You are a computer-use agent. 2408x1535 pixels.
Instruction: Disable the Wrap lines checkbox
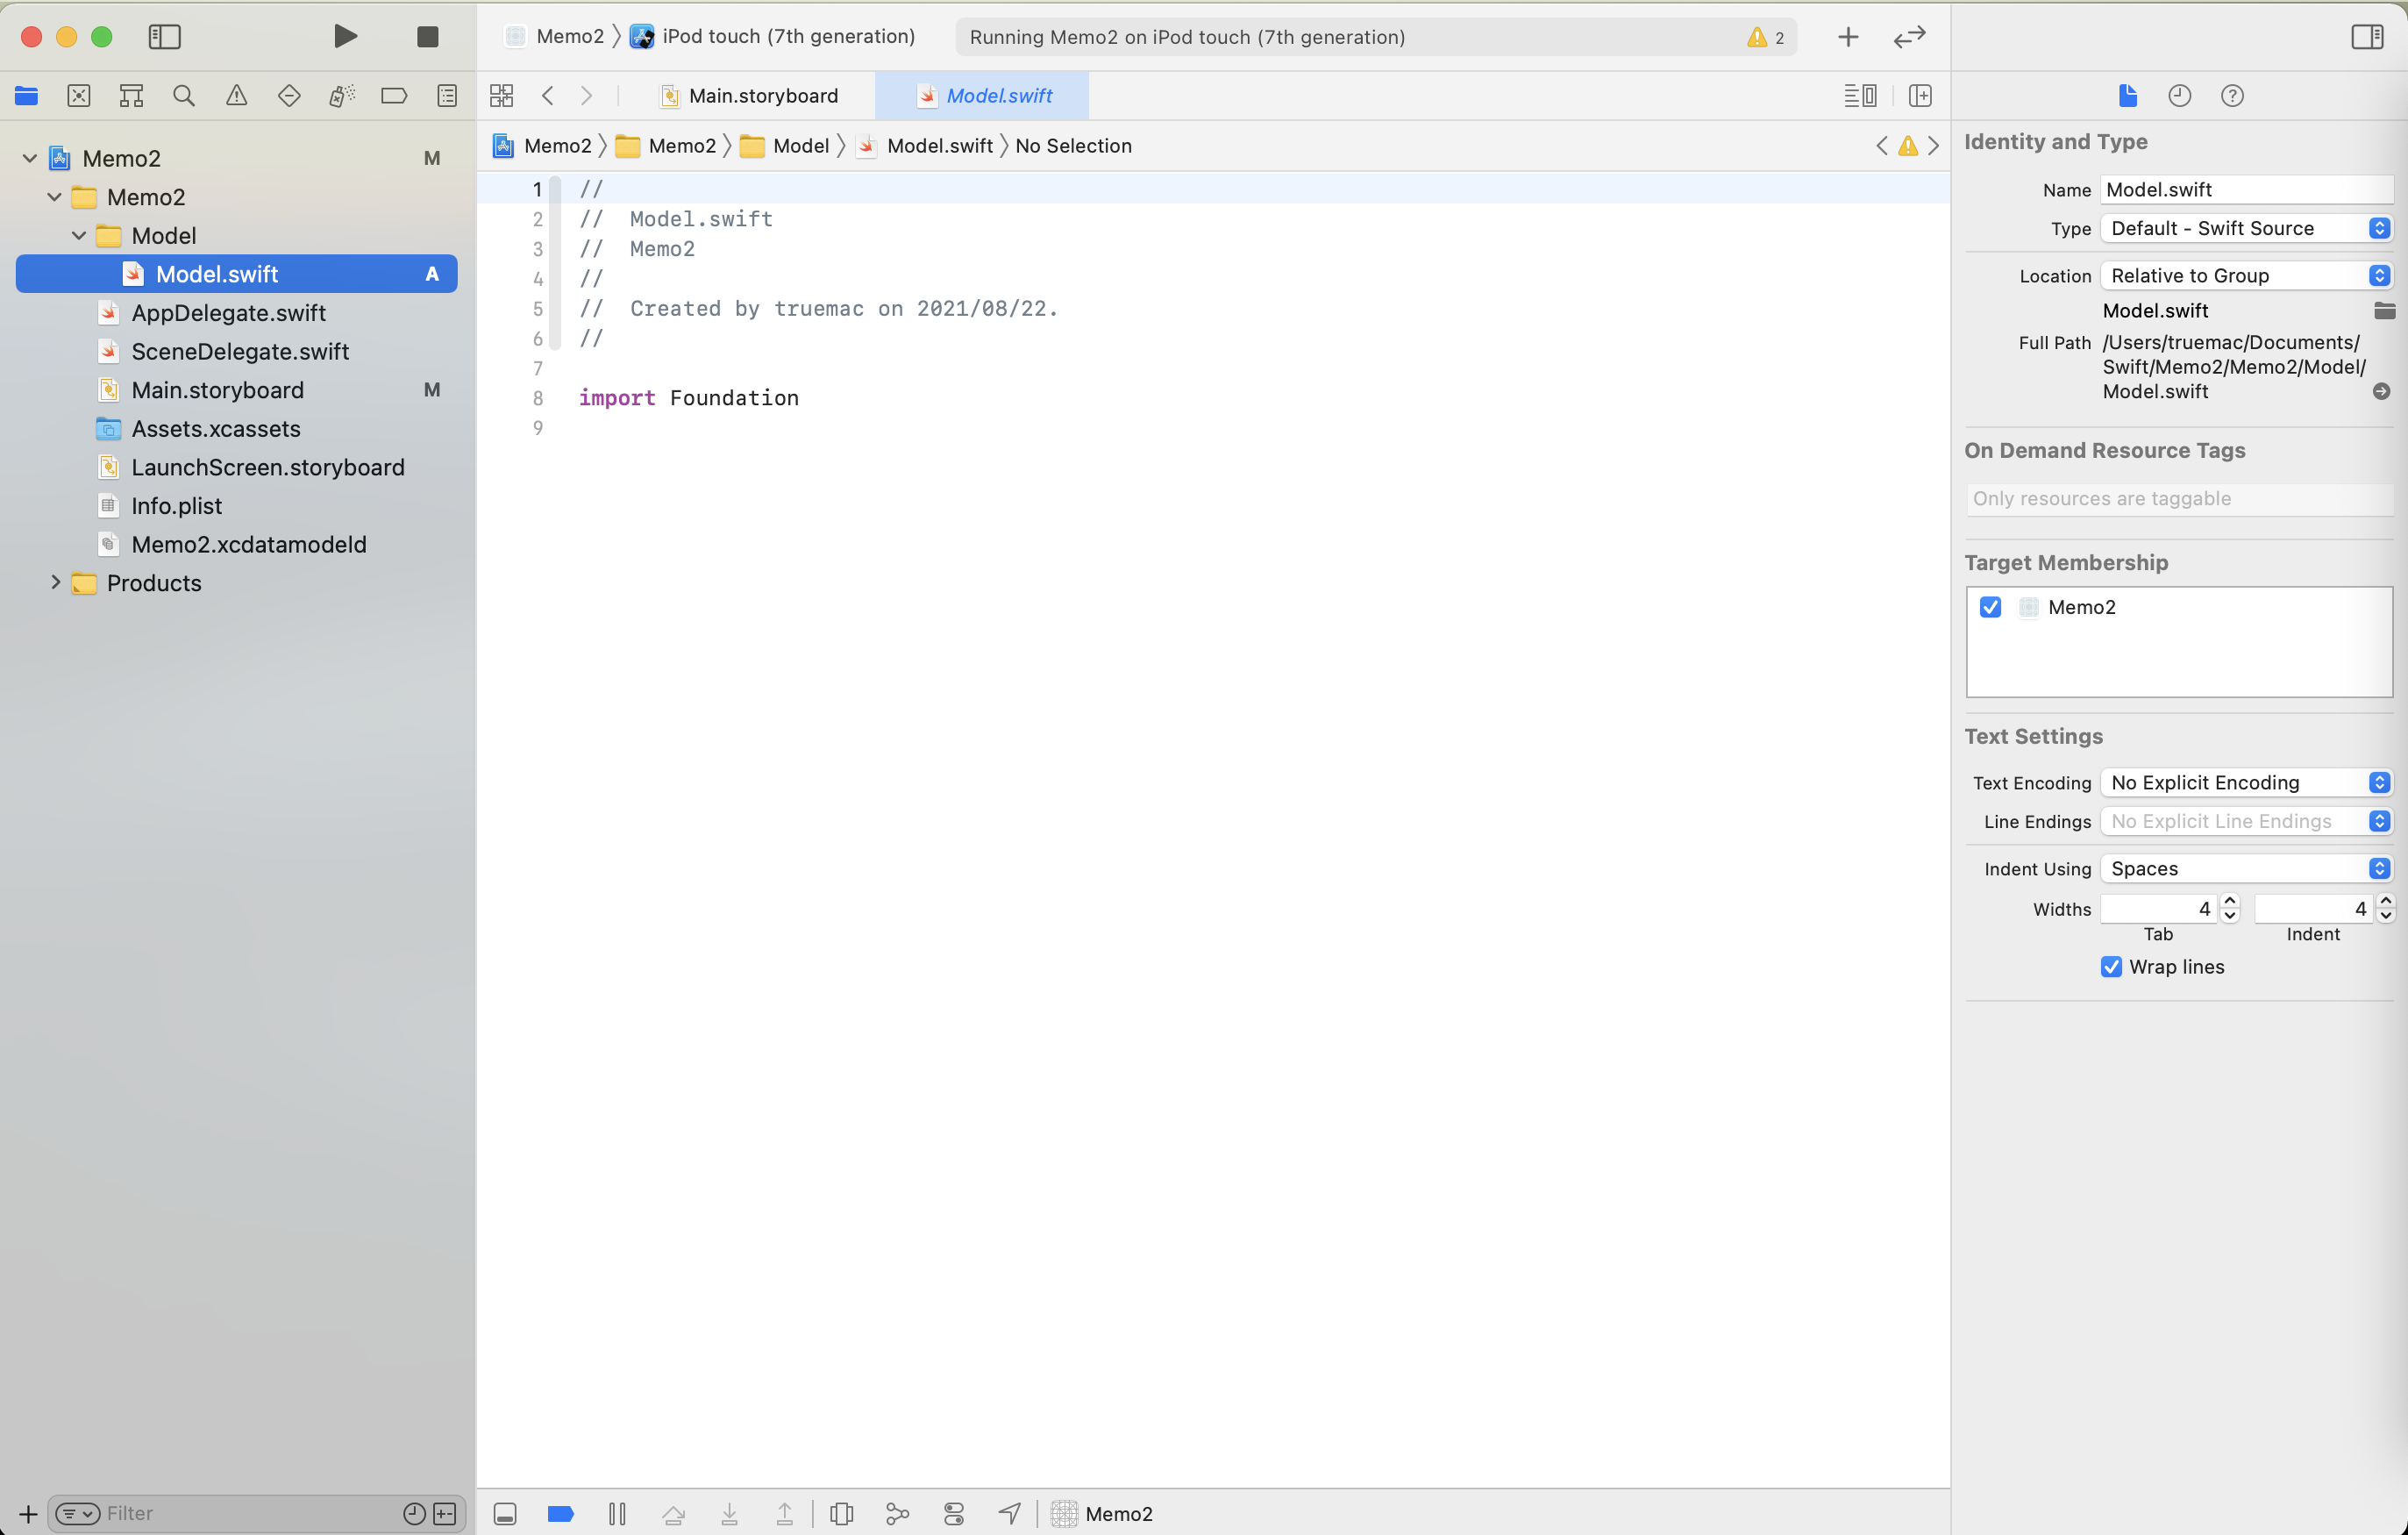(x=2111, y=967)
